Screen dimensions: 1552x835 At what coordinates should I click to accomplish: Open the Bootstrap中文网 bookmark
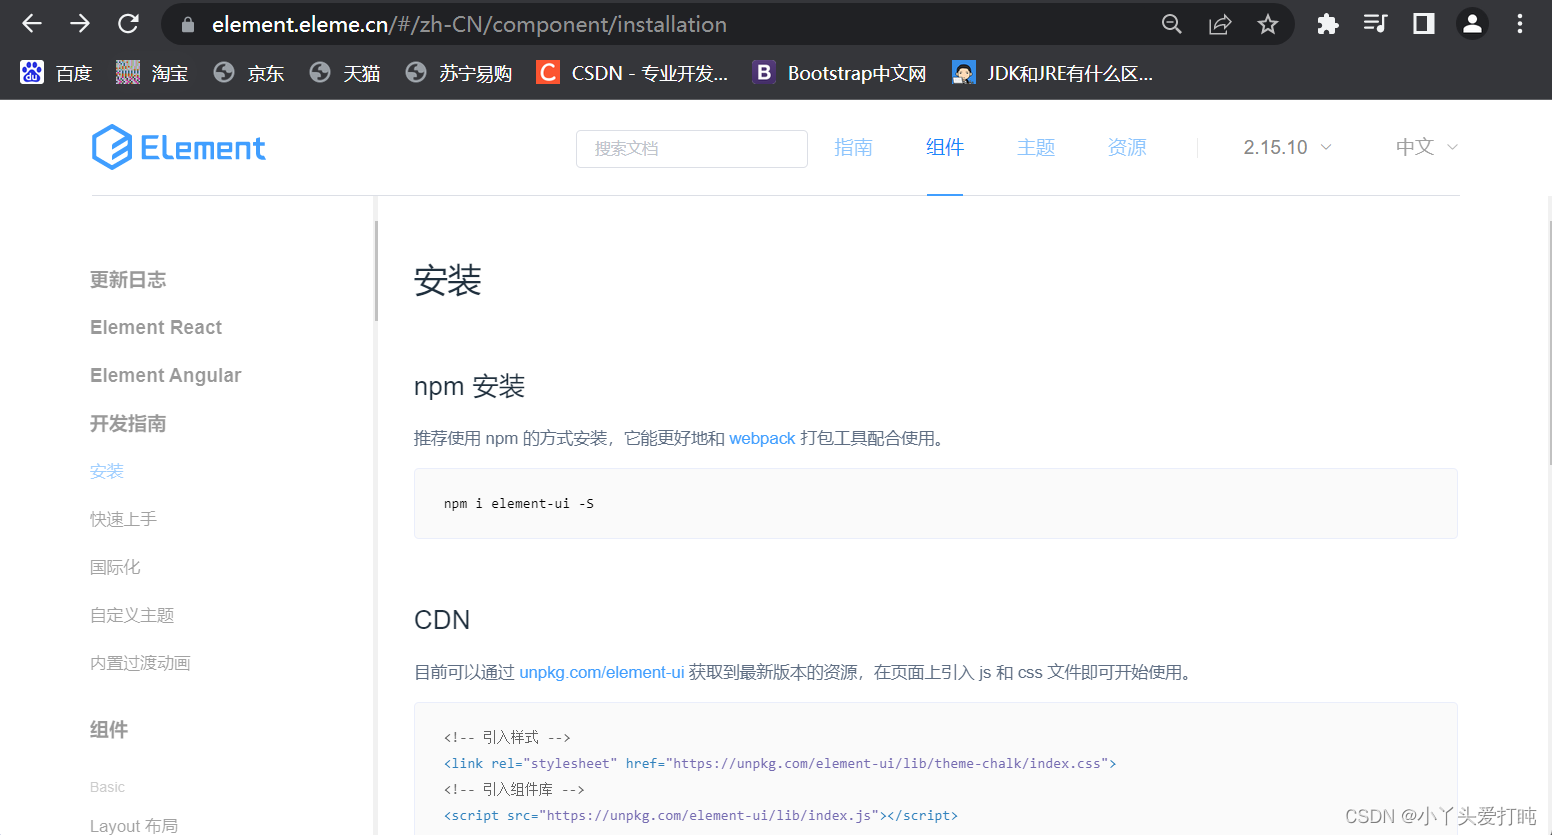(839, 73)
